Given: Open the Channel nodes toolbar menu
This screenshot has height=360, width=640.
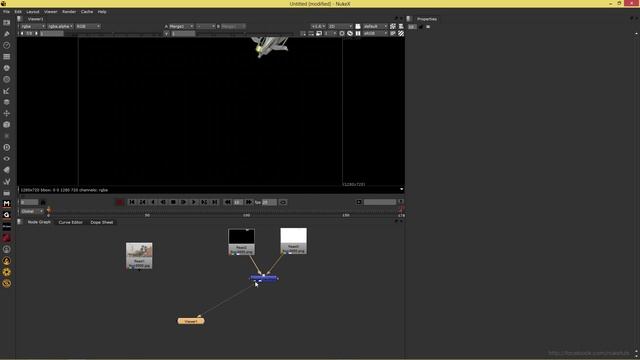Looking at the screenshot, I should (7, 57).
